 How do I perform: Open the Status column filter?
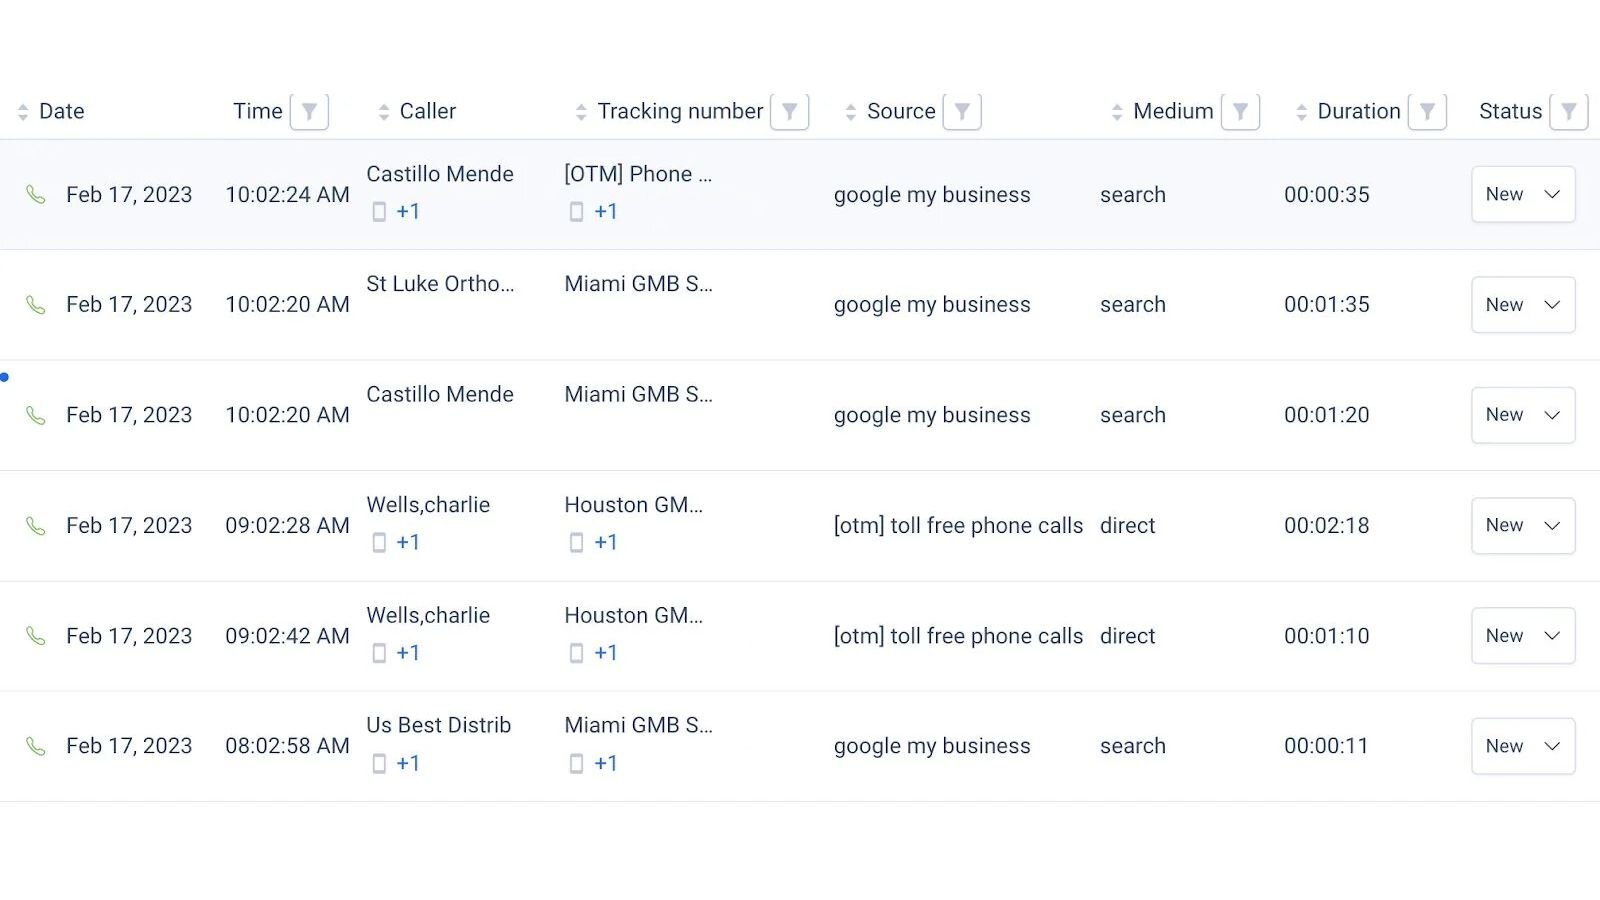click(x=1568, y=112)
